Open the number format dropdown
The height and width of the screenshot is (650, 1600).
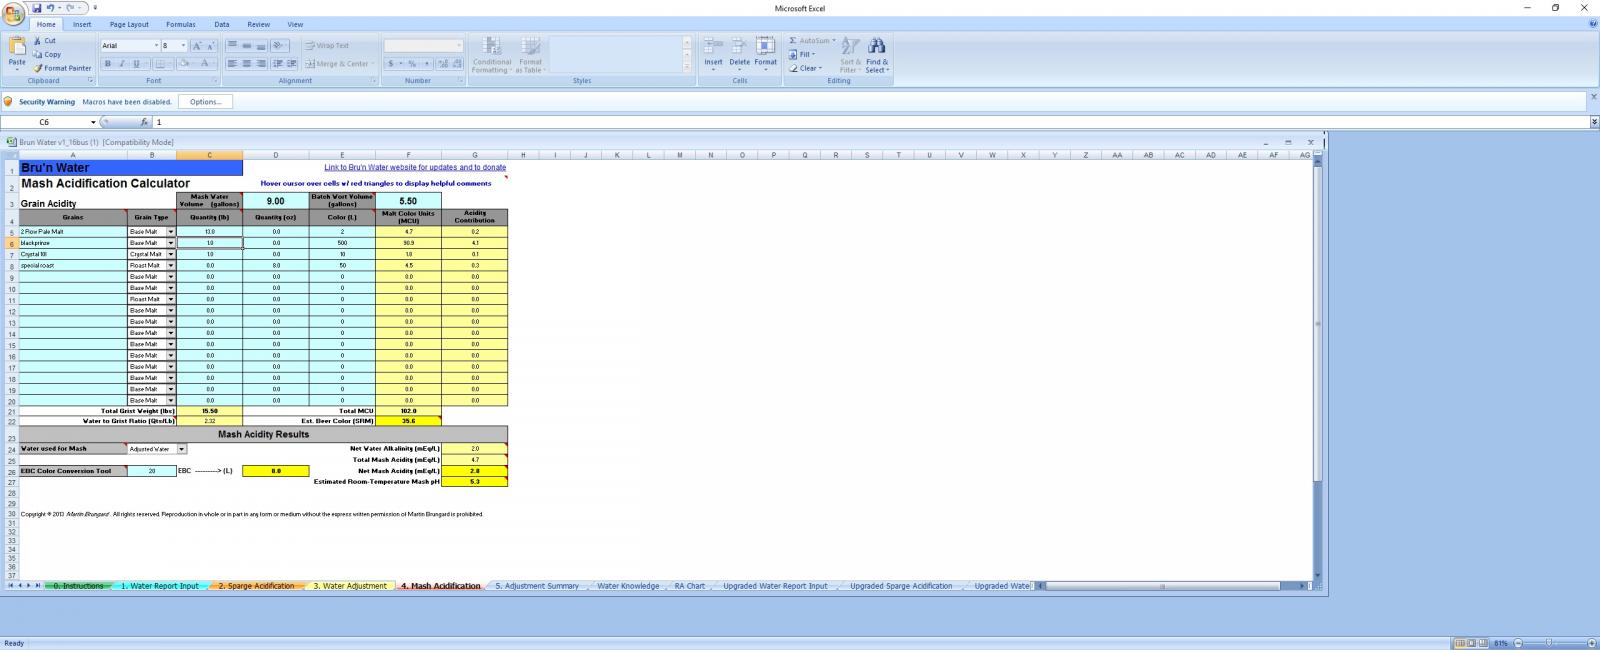(459, 46)
